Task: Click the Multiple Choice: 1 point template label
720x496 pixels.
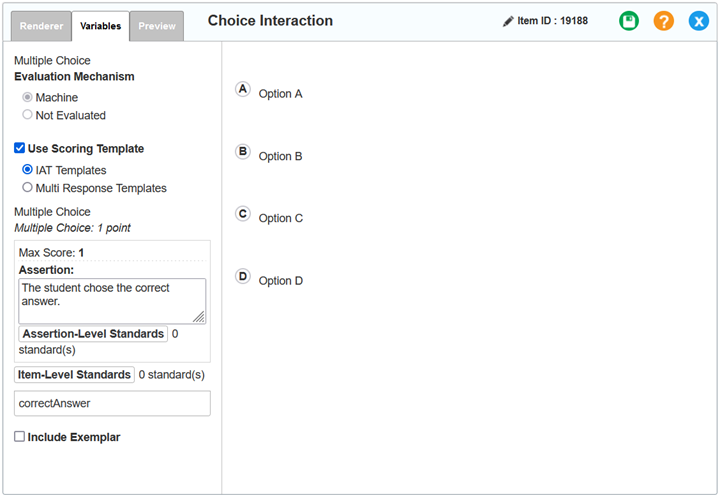Action: (73, 228)
